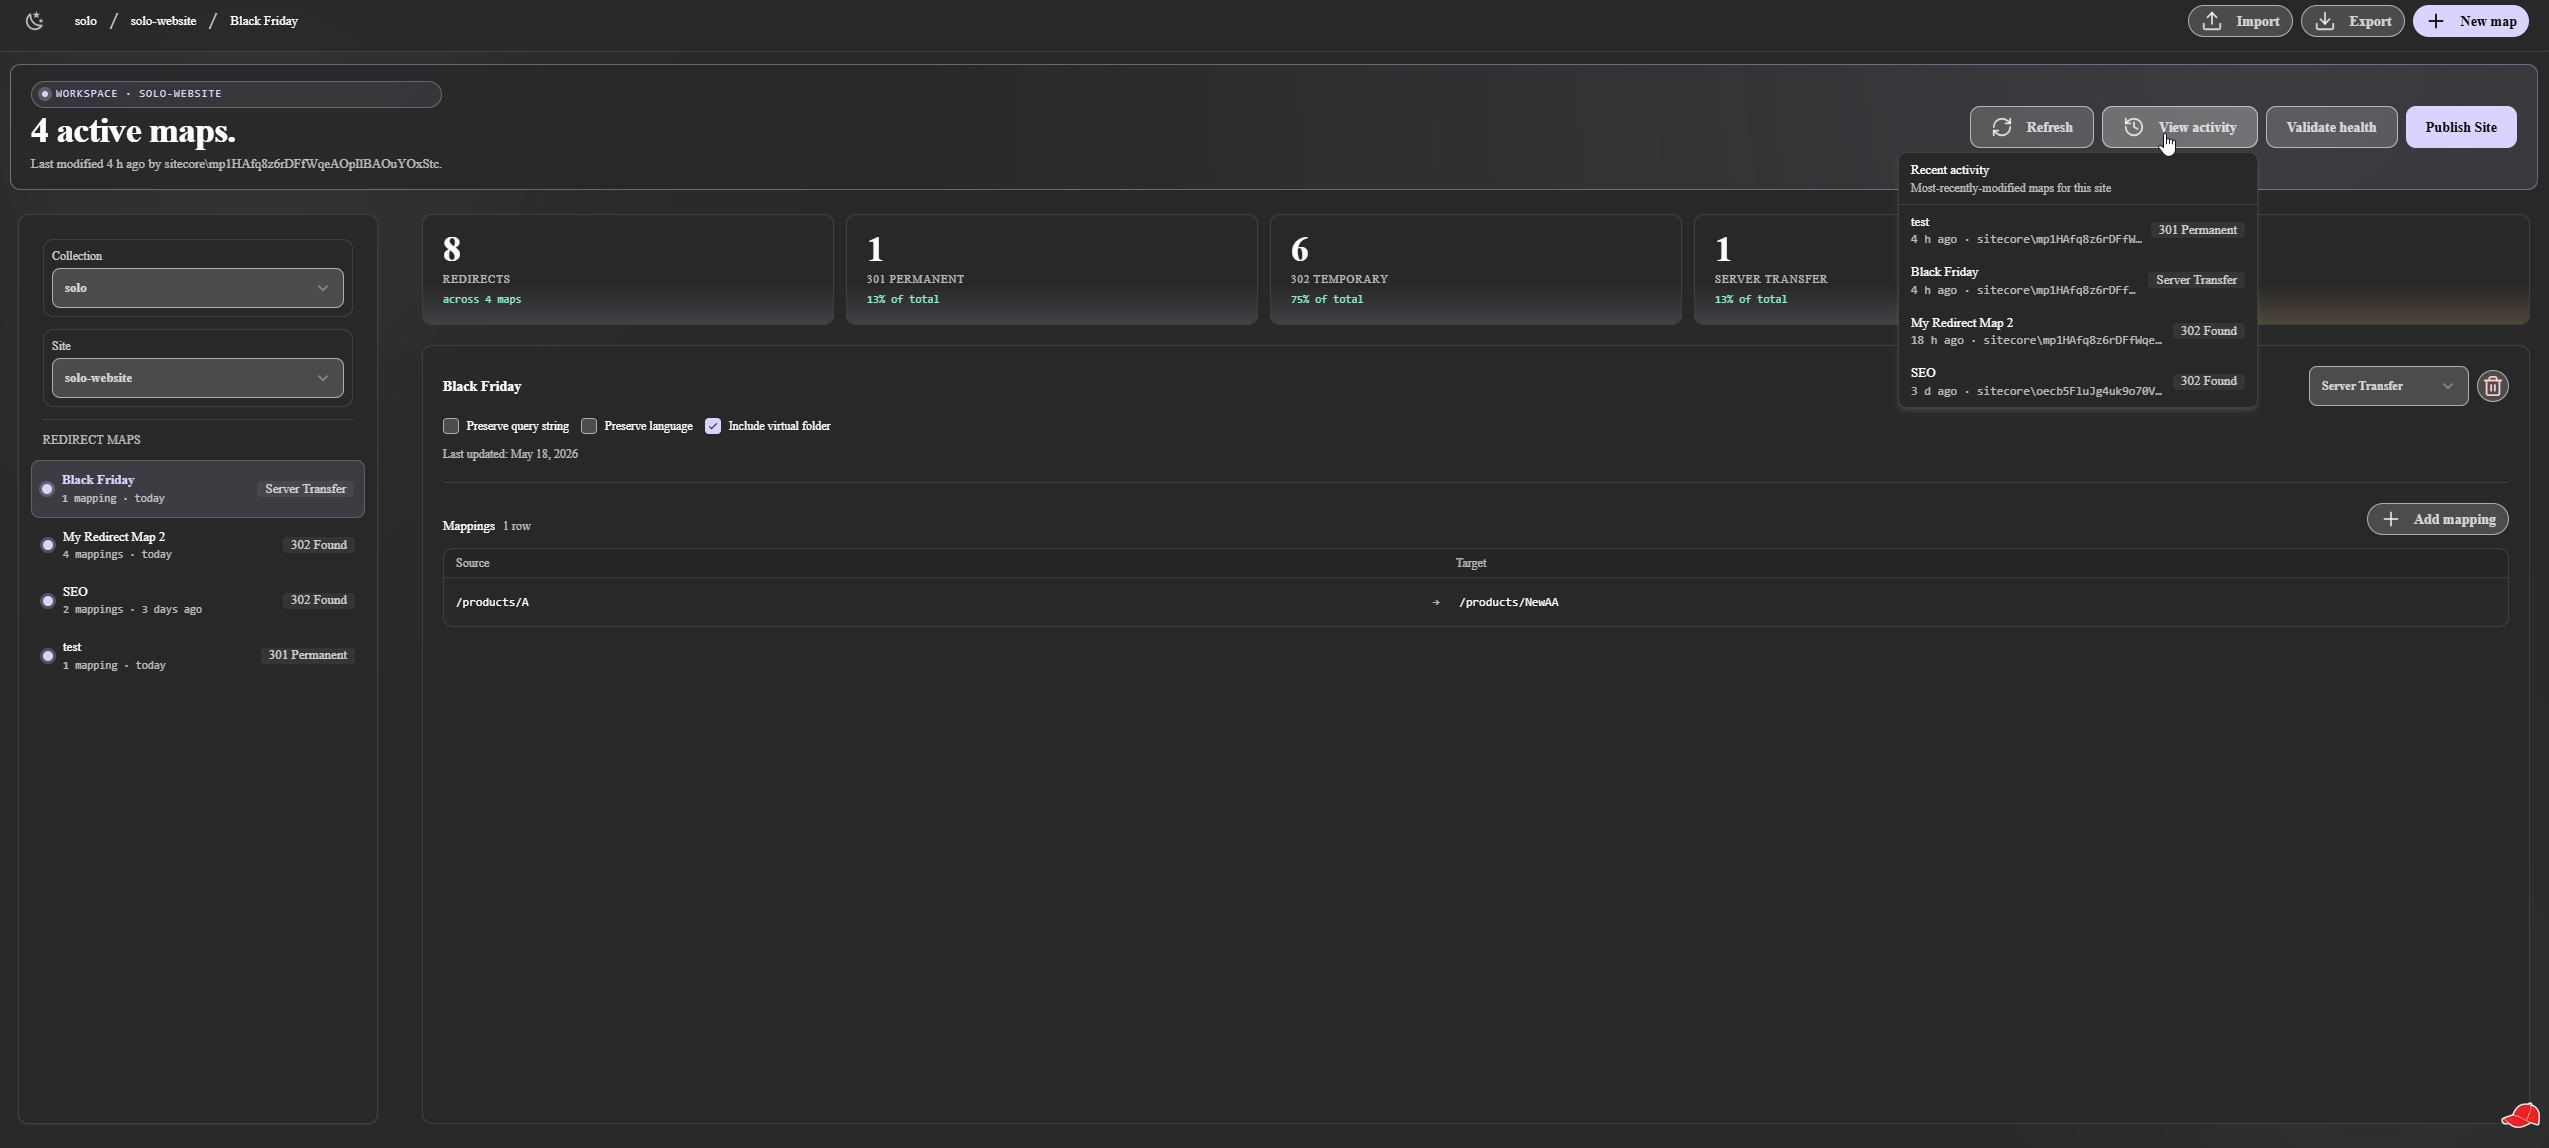Open the Collection dropdown showing solo
The image size is (2549, 1148).
pyautogui.click(x=198, y=288)
